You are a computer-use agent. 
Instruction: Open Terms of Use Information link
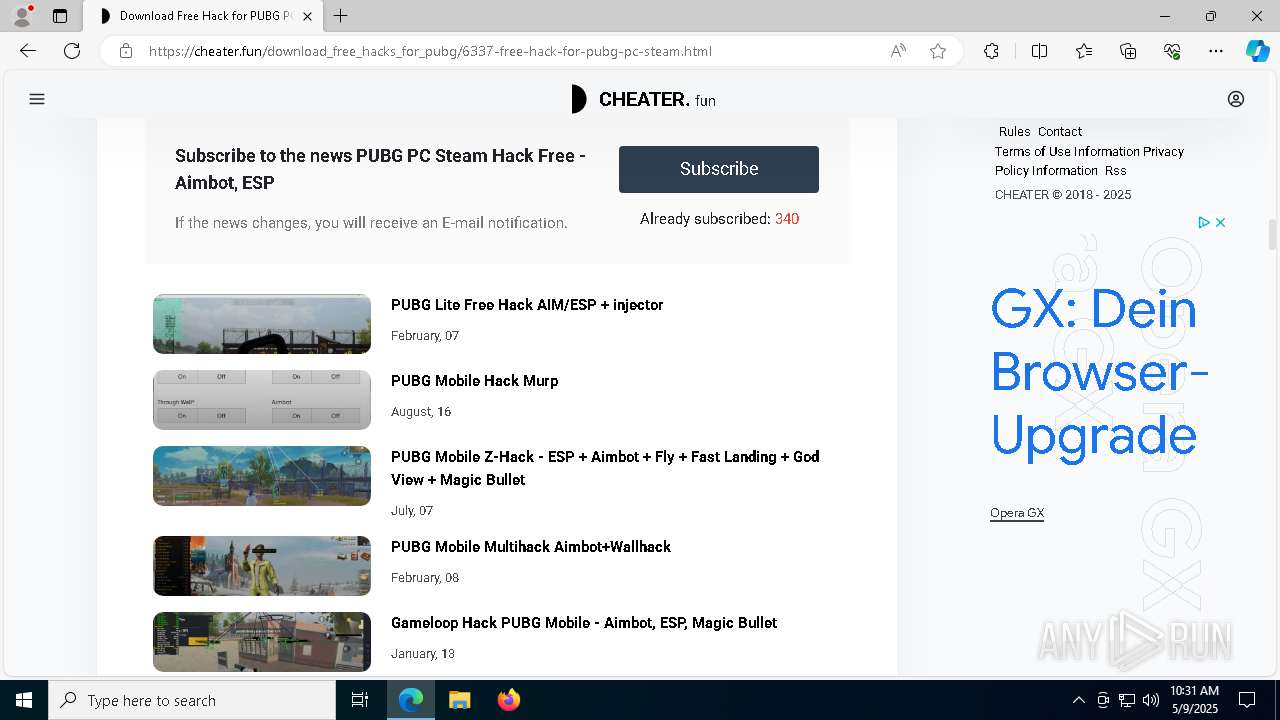coord(1067,151)
